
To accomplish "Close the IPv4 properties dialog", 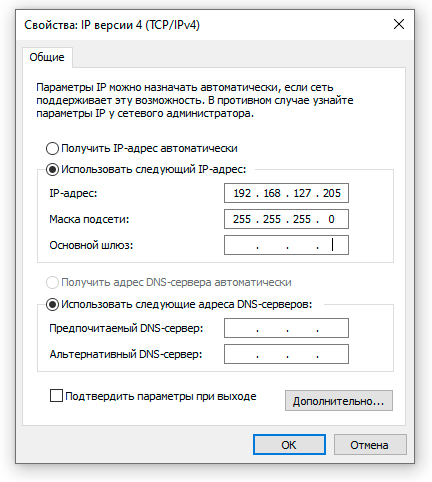I will [399, 24].
